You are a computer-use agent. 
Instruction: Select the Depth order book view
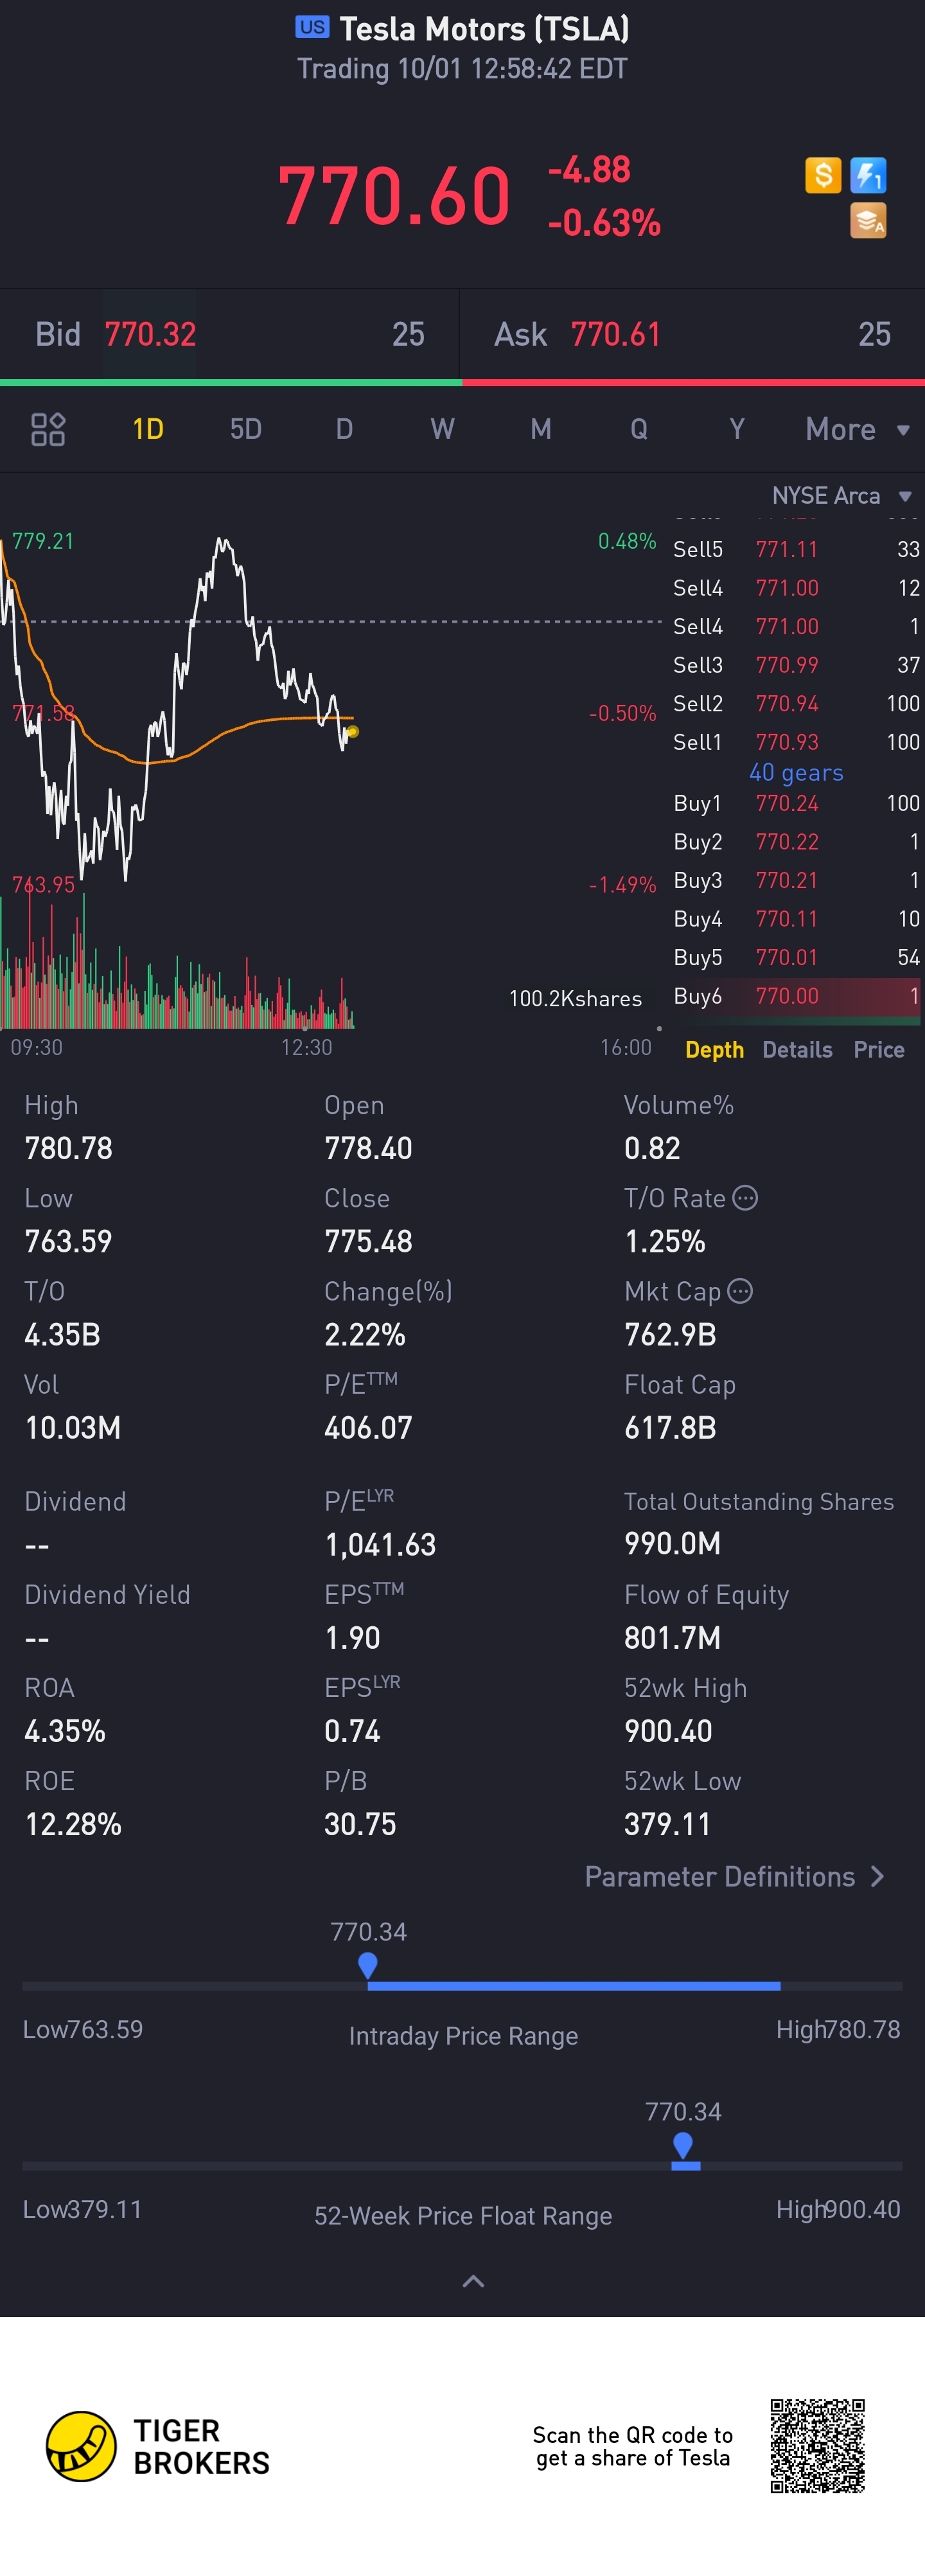[714, 1049]
